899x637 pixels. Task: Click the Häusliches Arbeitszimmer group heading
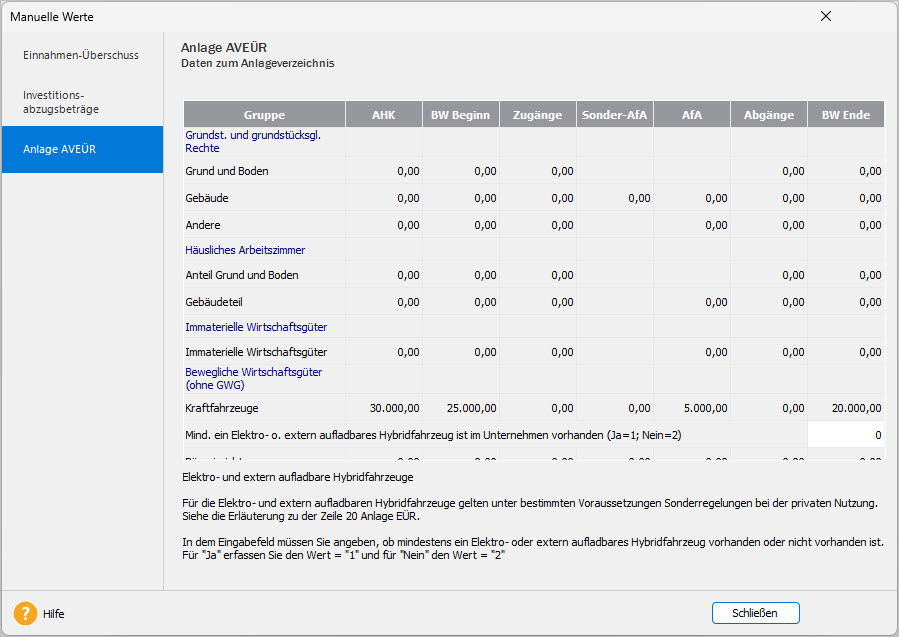(x=245, y=250)
